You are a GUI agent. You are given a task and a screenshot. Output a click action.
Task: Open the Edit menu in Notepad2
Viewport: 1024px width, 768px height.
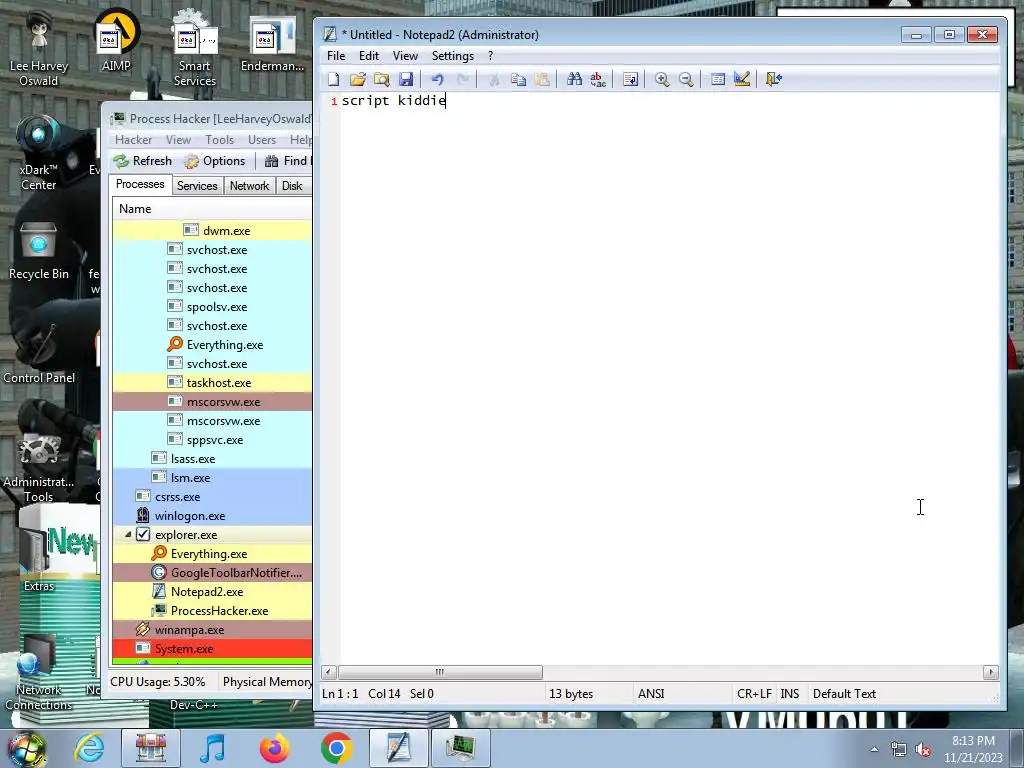pyautogui.click(x=368, y=56)
